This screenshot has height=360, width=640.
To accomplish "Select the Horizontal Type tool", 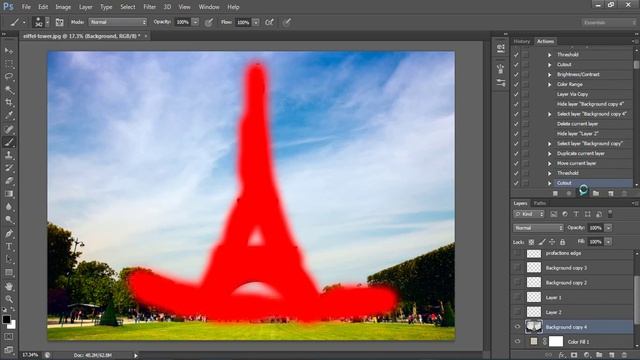I will pos(9,247).
